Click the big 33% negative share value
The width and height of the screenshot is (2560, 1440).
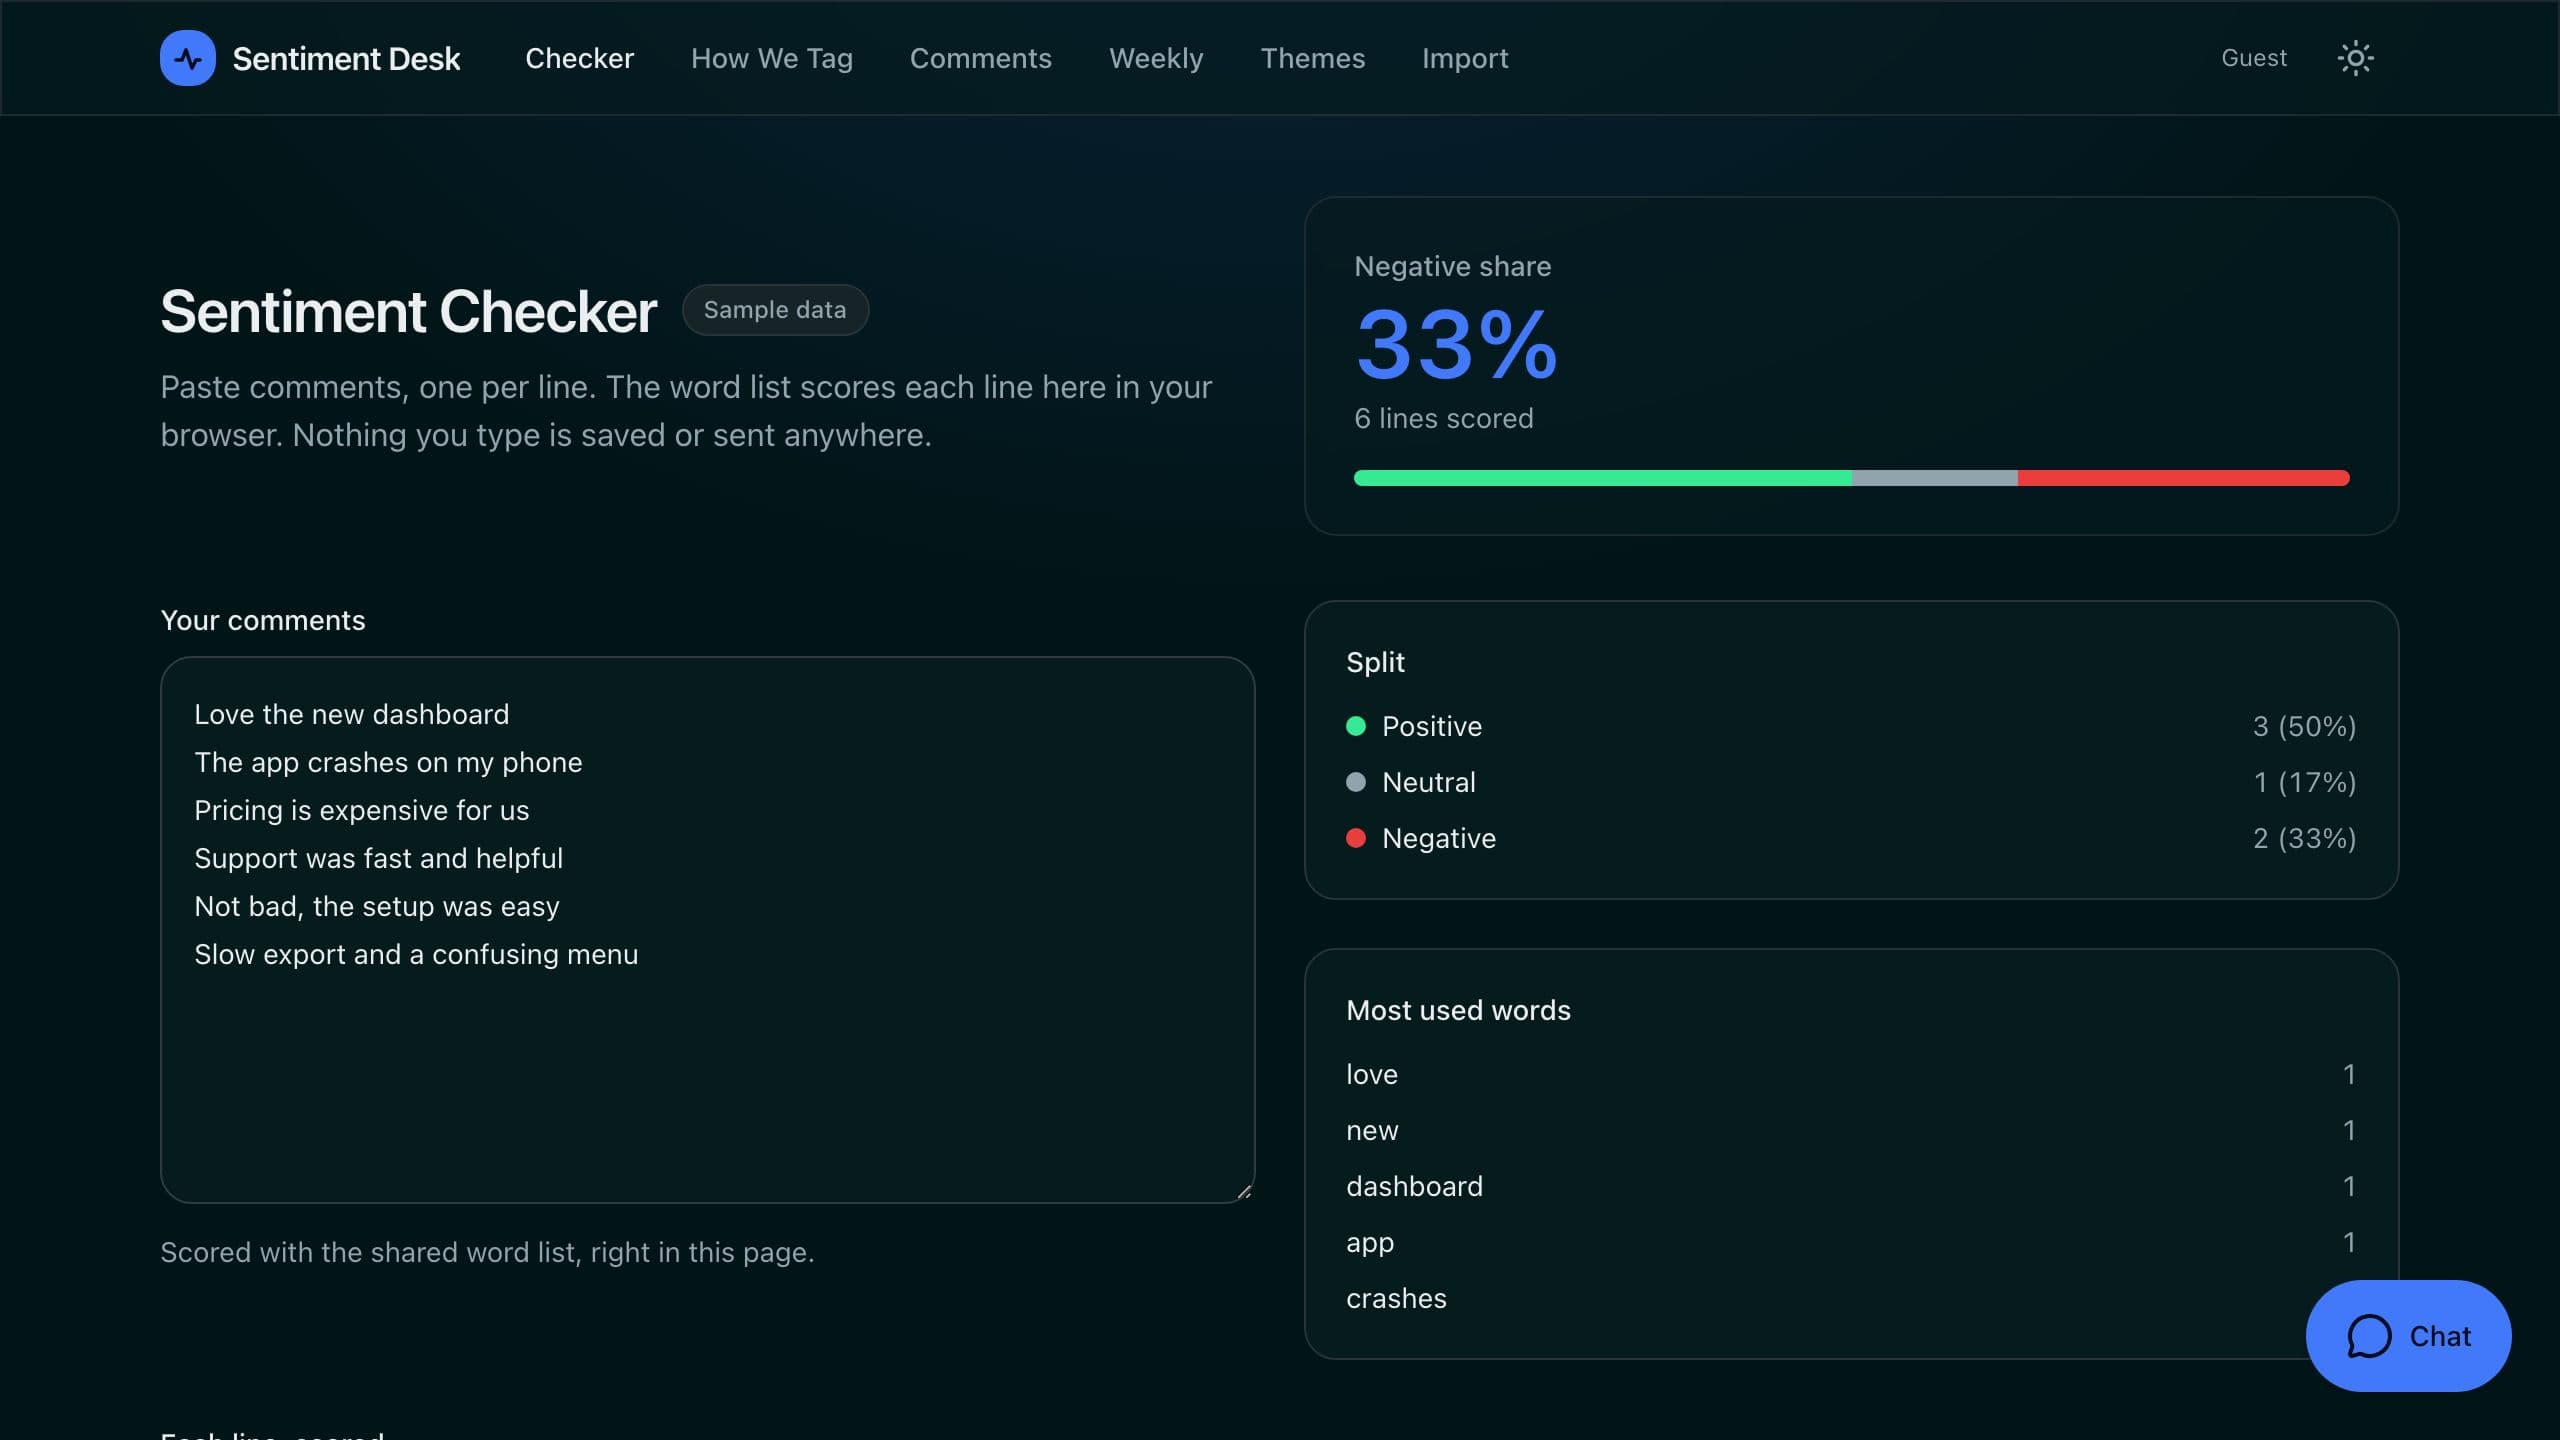1456,345
